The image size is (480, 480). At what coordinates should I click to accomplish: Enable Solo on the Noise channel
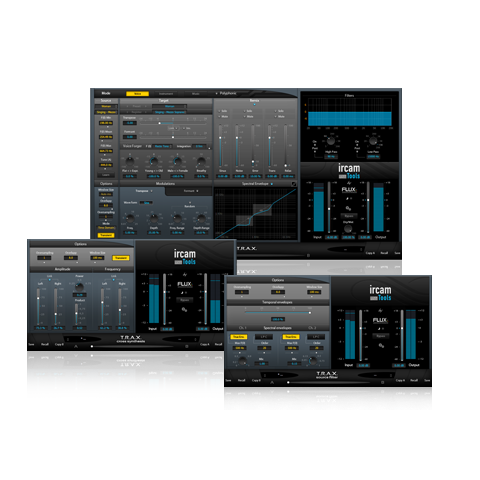[244, 111]
